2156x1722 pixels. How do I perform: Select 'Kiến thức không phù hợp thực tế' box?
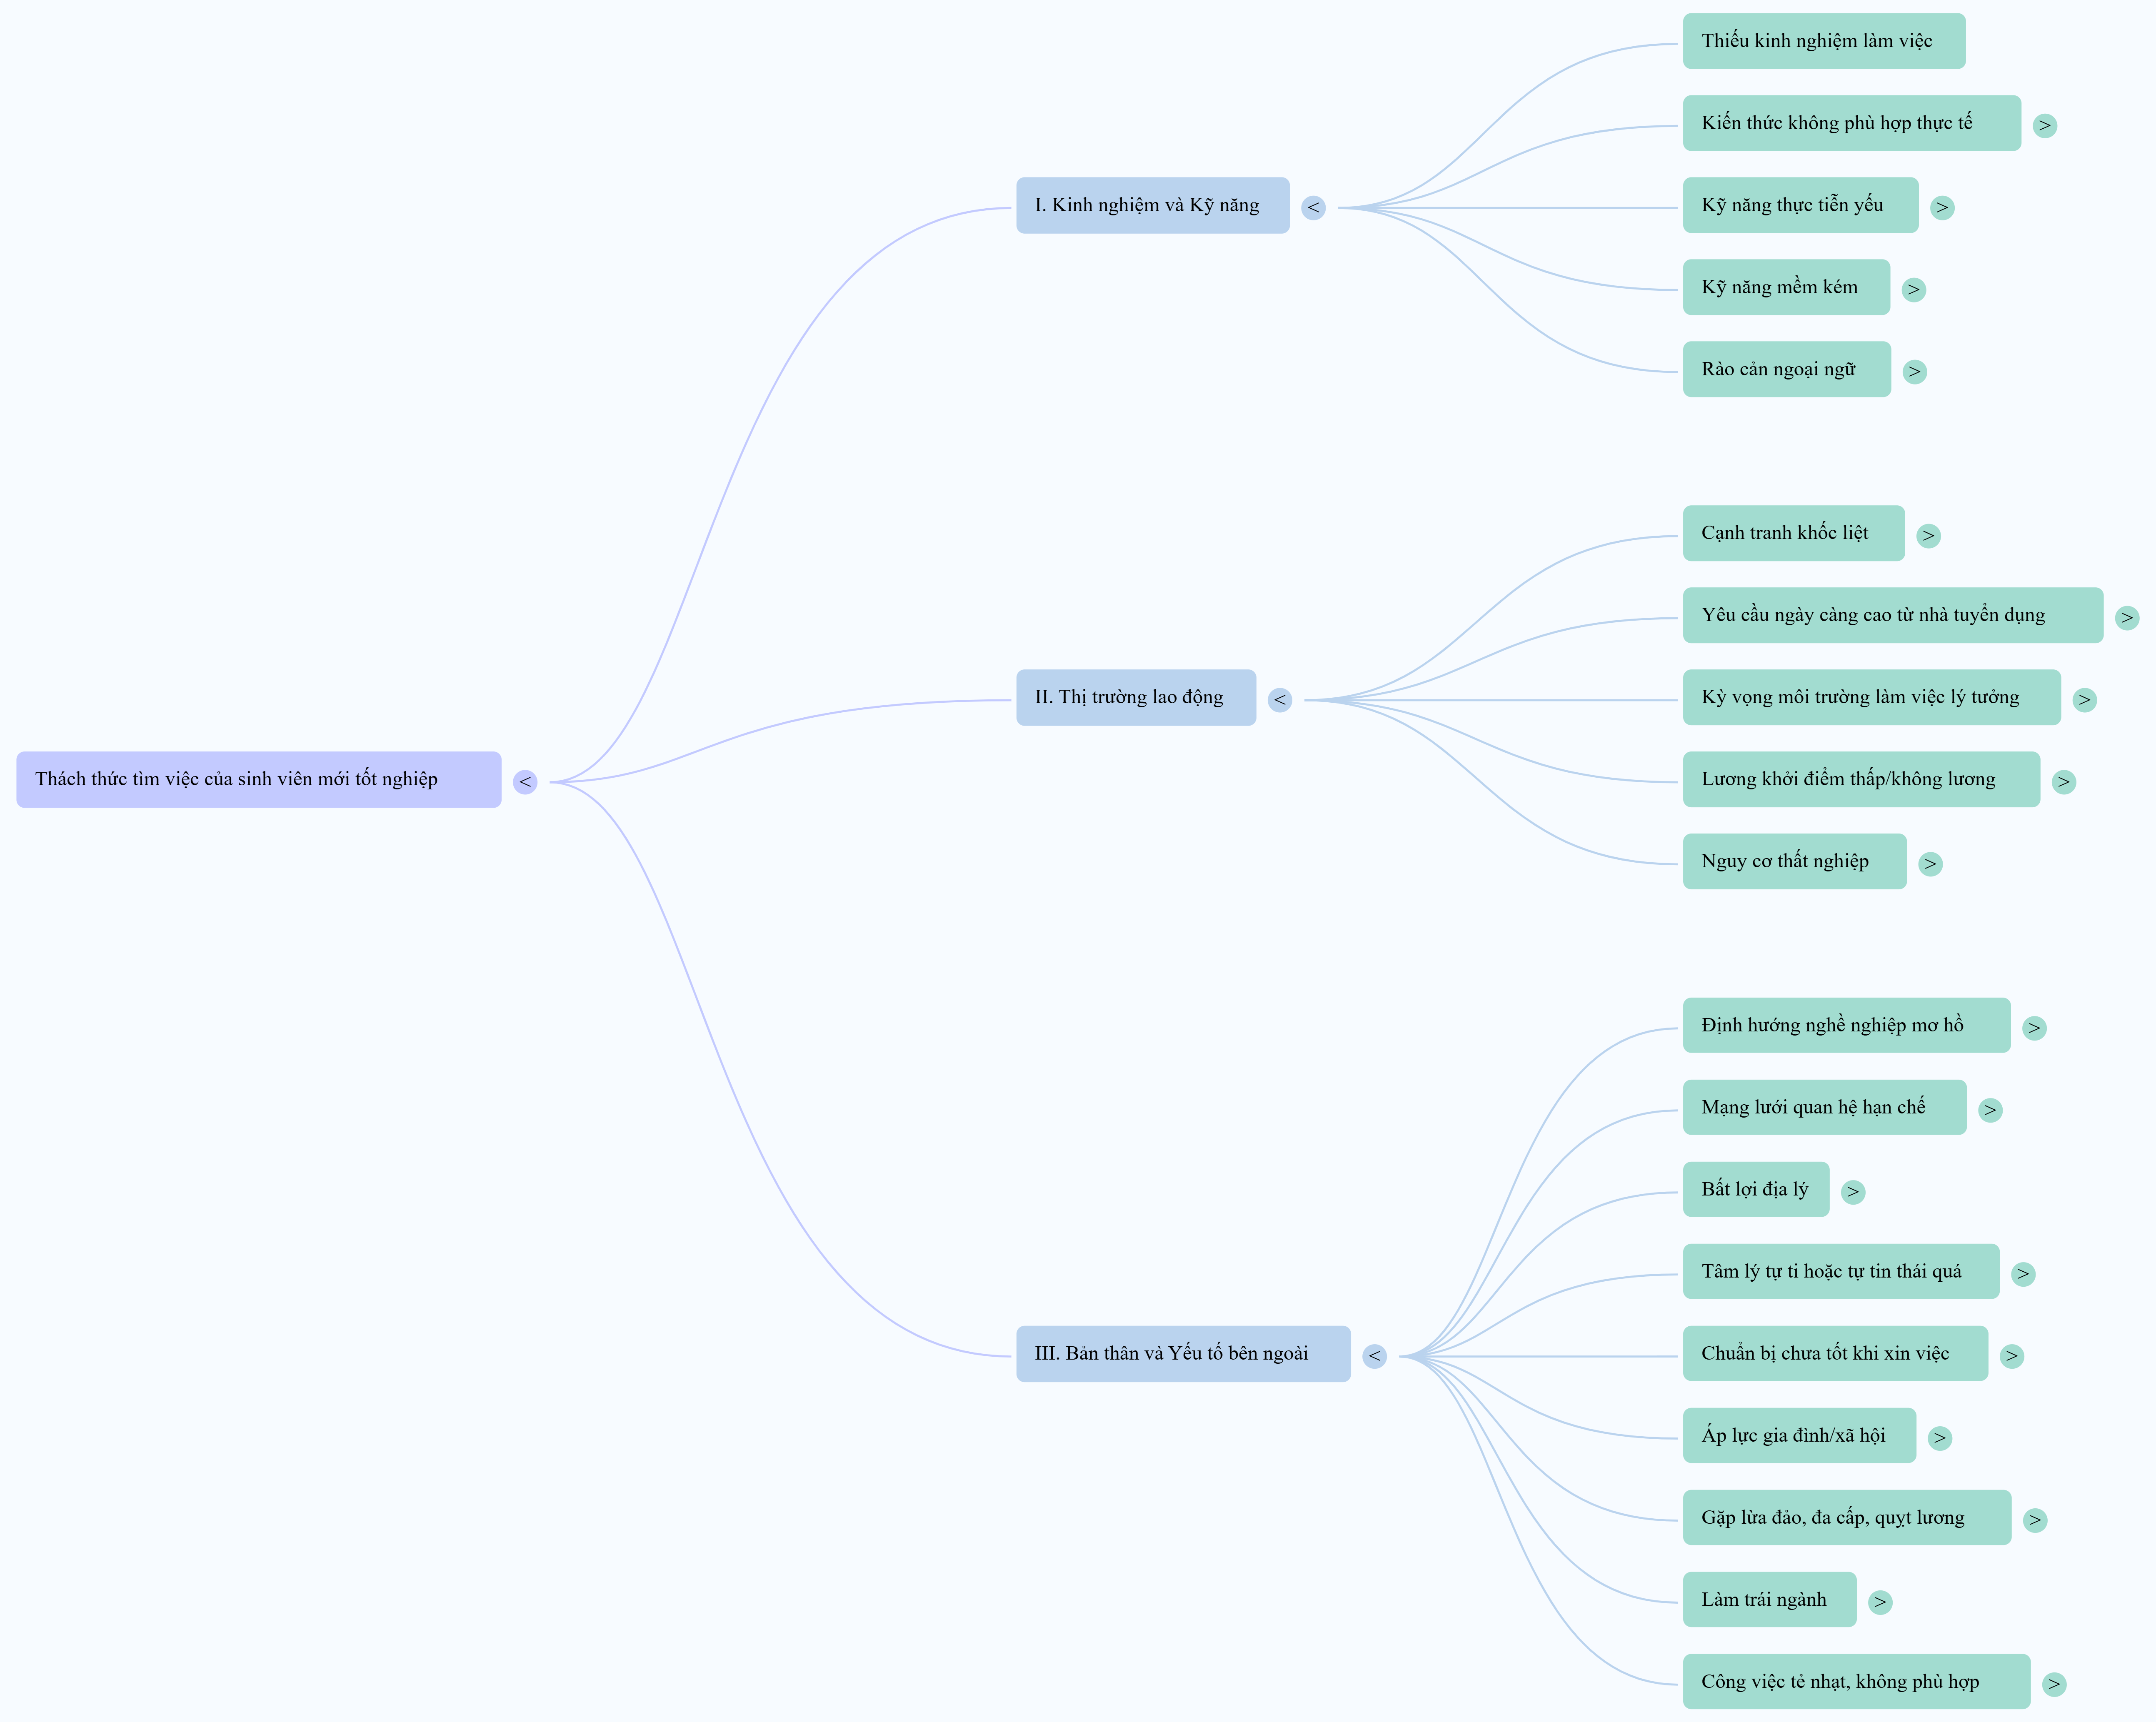[x=1852, y=123]
